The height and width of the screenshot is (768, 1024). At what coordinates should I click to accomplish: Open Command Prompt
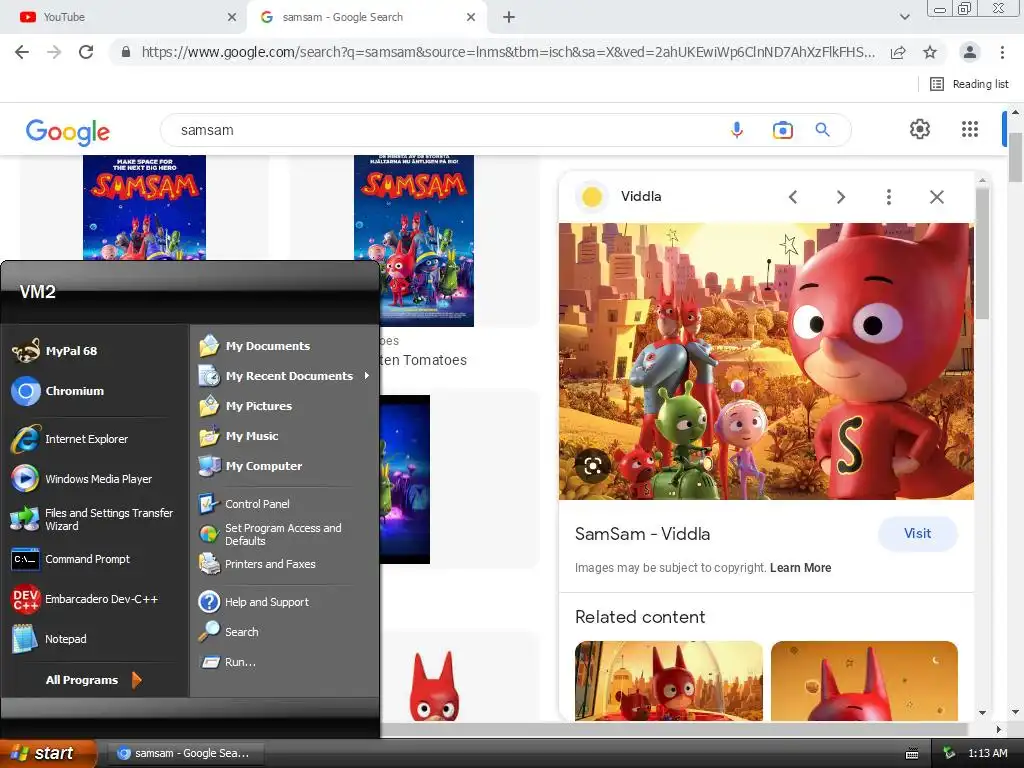(71, 559)
